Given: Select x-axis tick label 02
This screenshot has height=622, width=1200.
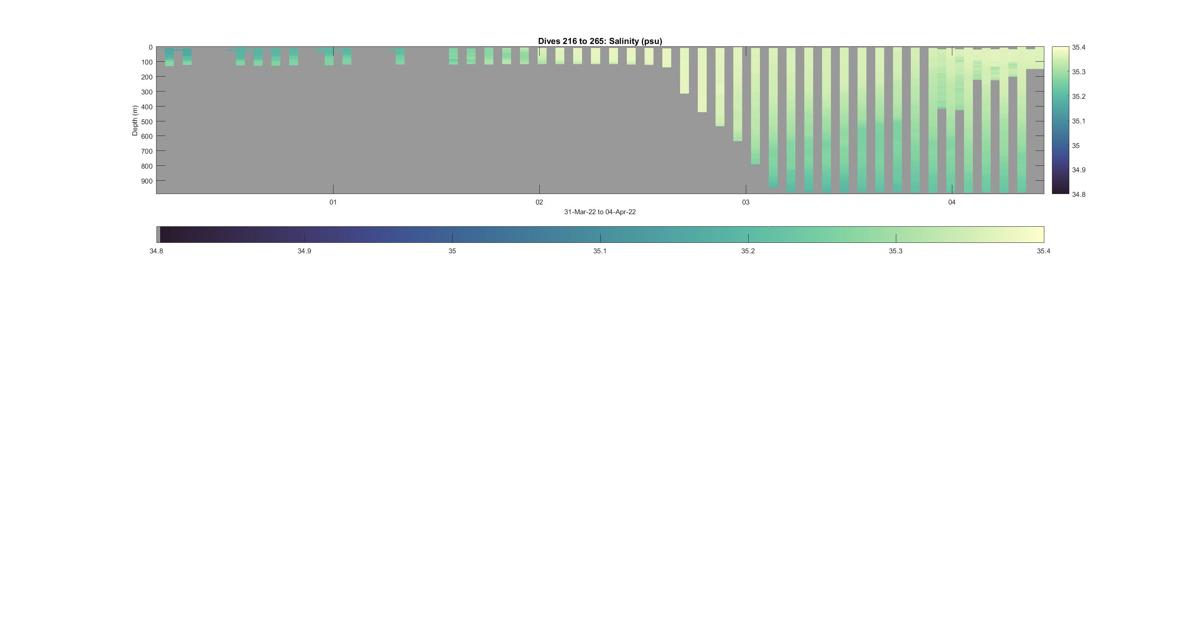Looking at the screenshot, I should (x=539, y=202).
